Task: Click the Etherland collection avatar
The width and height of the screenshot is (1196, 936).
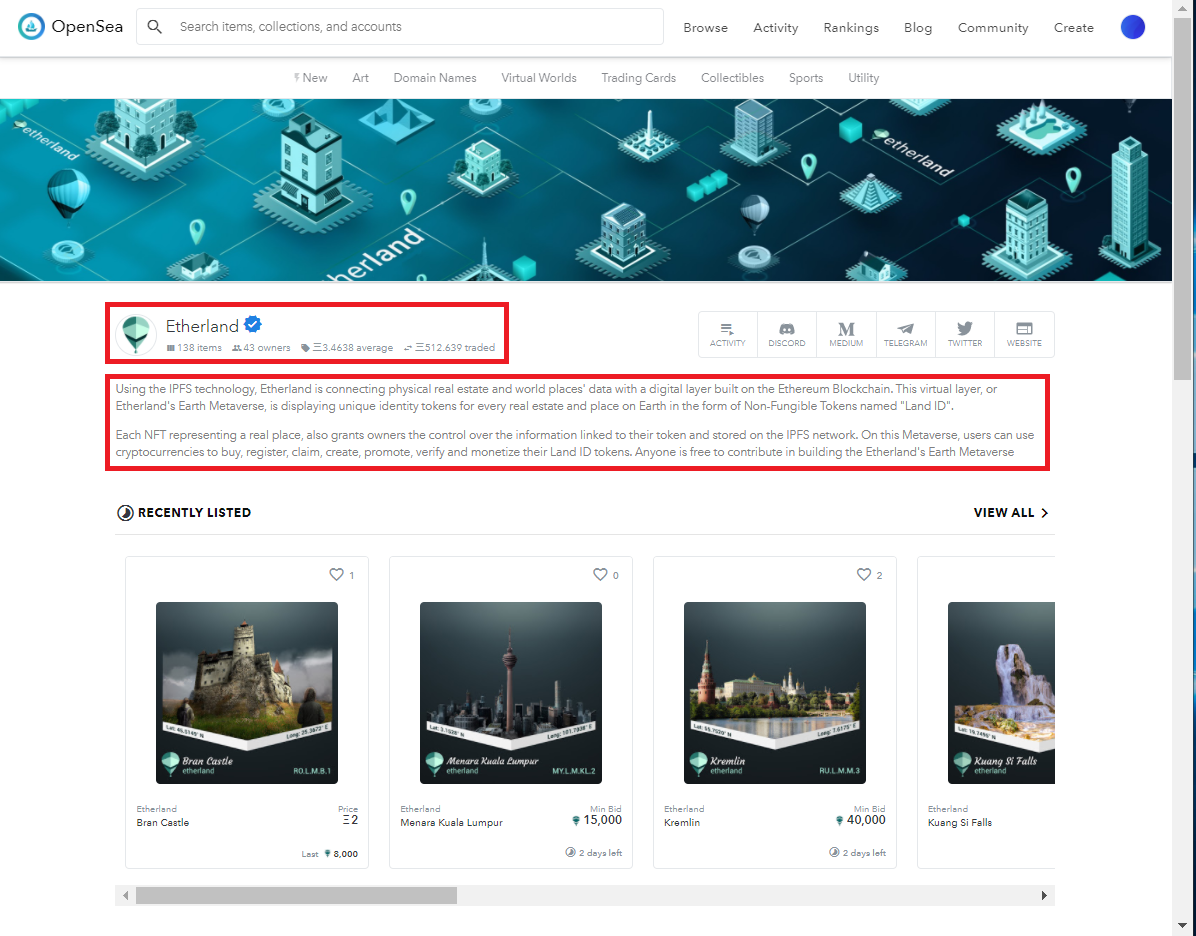Action: click(136, 333)
